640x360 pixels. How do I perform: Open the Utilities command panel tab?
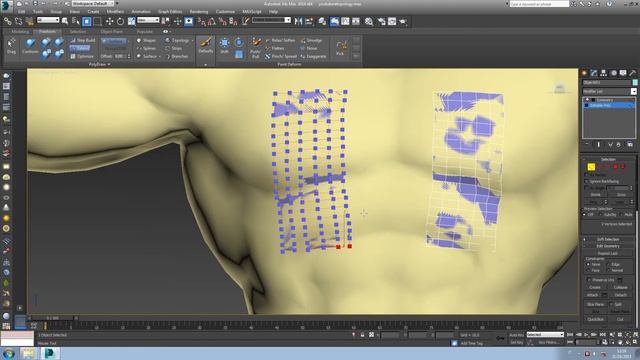coord(633,73)
